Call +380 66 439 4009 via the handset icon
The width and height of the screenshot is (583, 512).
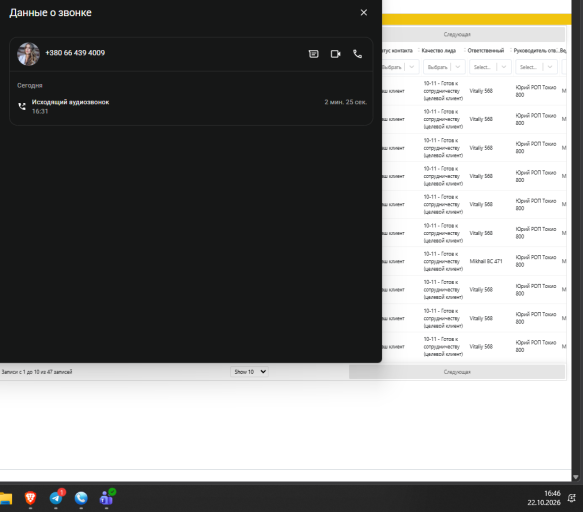click(x=357, y=54)
